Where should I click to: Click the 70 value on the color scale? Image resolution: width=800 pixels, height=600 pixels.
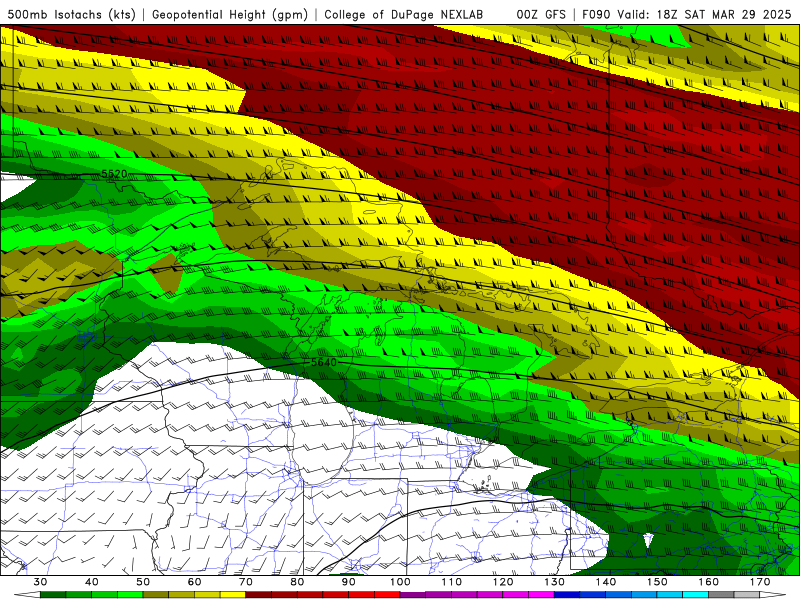pyautogui.click(x=246, y=582)
